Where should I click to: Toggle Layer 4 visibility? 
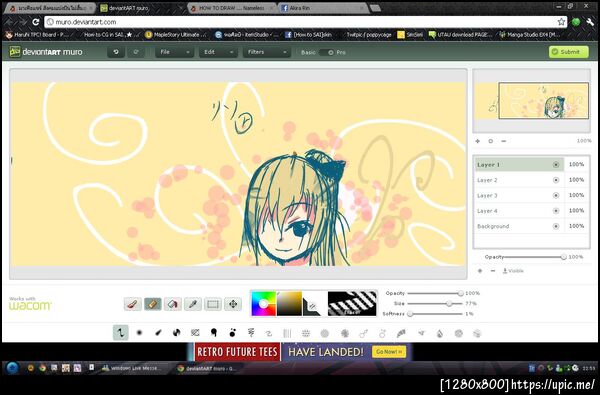tap(556, 211)
